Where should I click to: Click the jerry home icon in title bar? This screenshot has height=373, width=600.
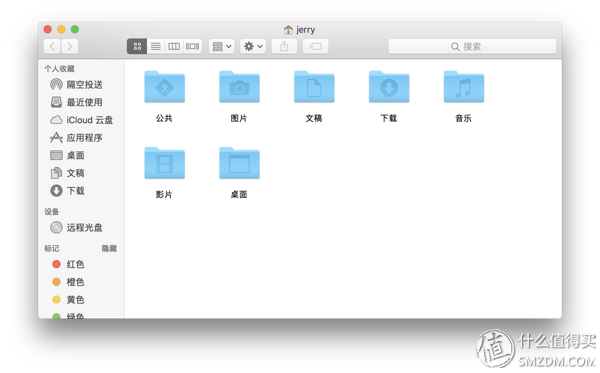click(x=288, y=29)
